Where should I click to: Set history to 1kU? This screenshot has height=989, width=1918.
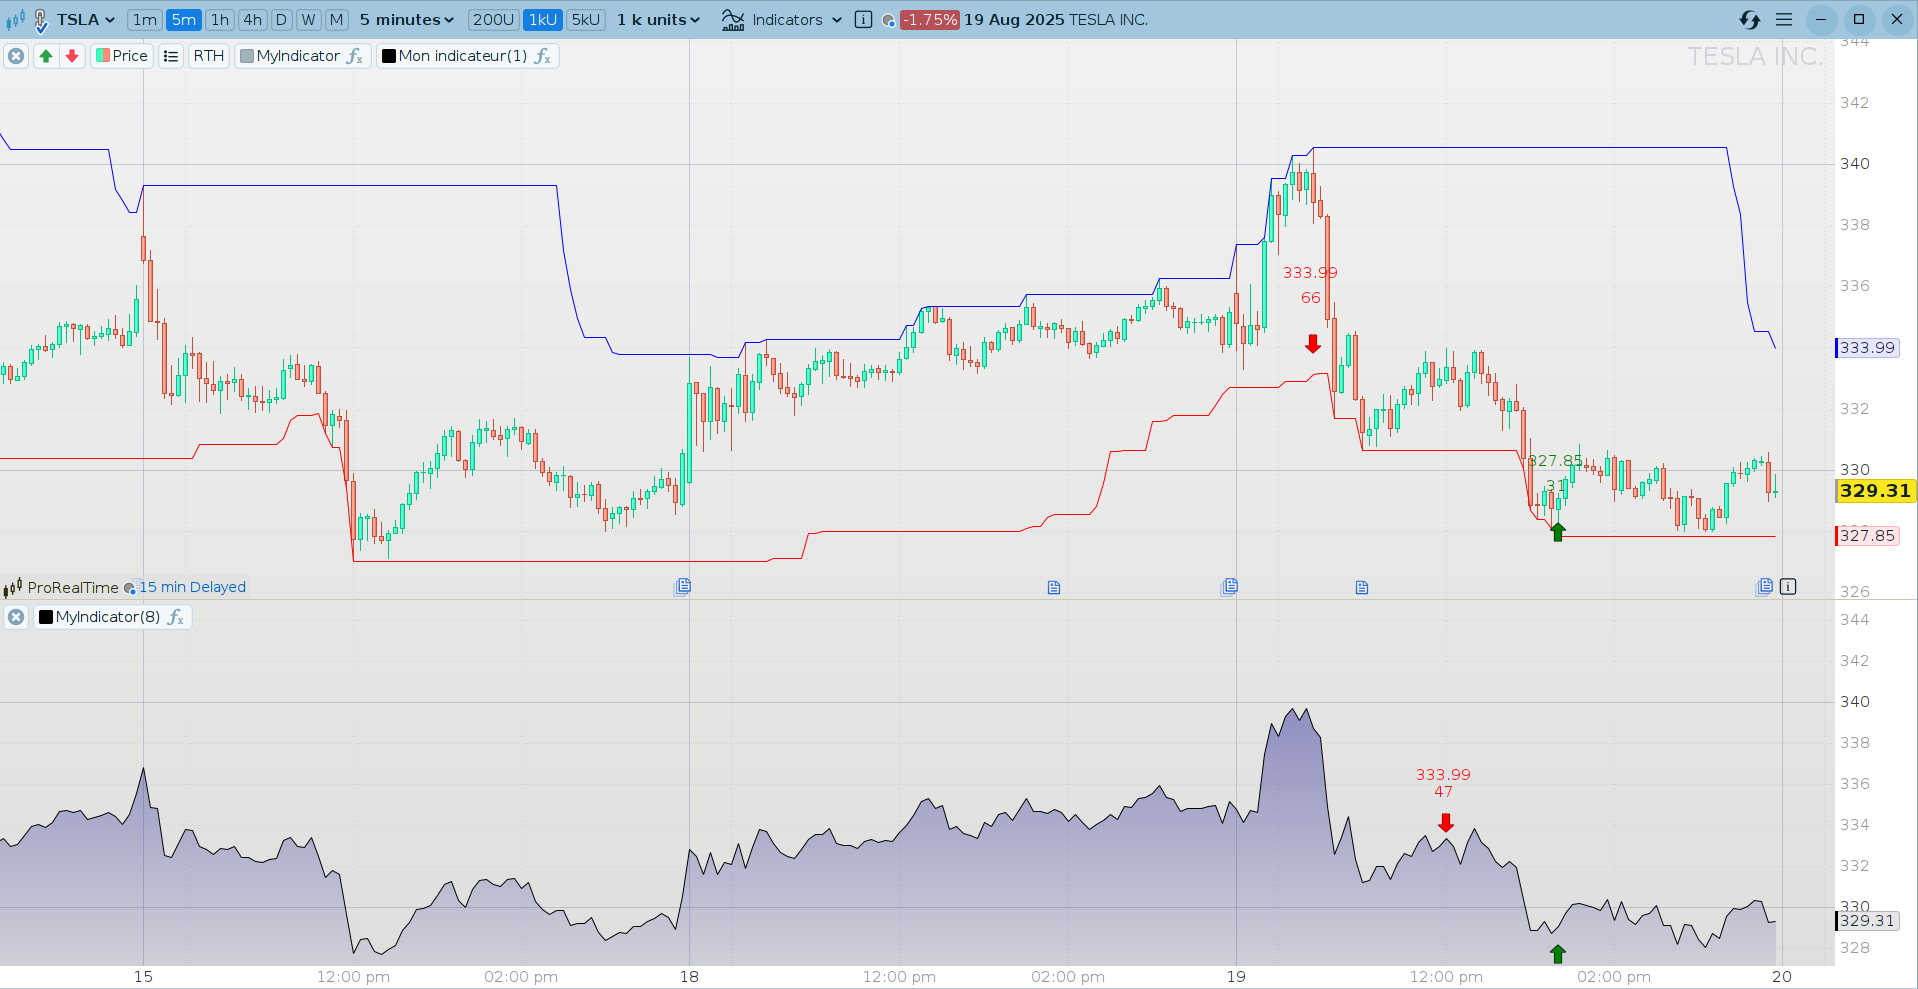(x=543, y=20)
